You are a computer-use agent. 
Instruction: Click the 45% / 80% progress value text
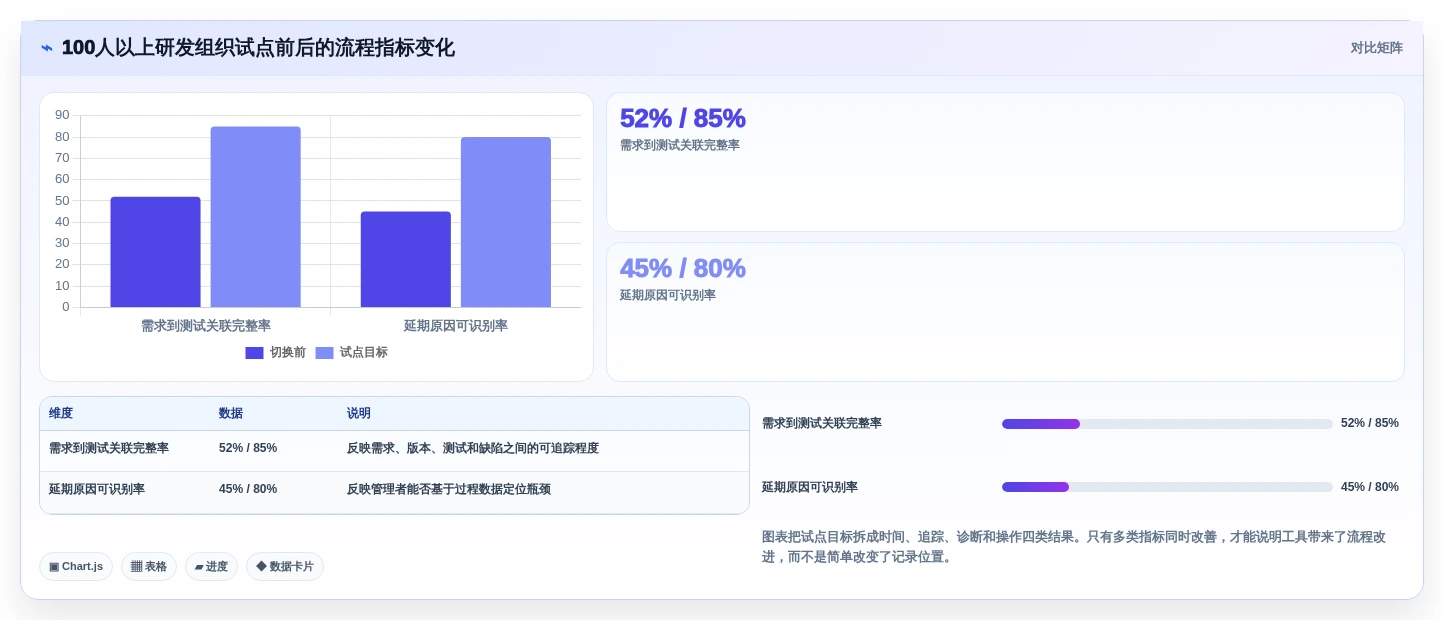click(1370, 487)
